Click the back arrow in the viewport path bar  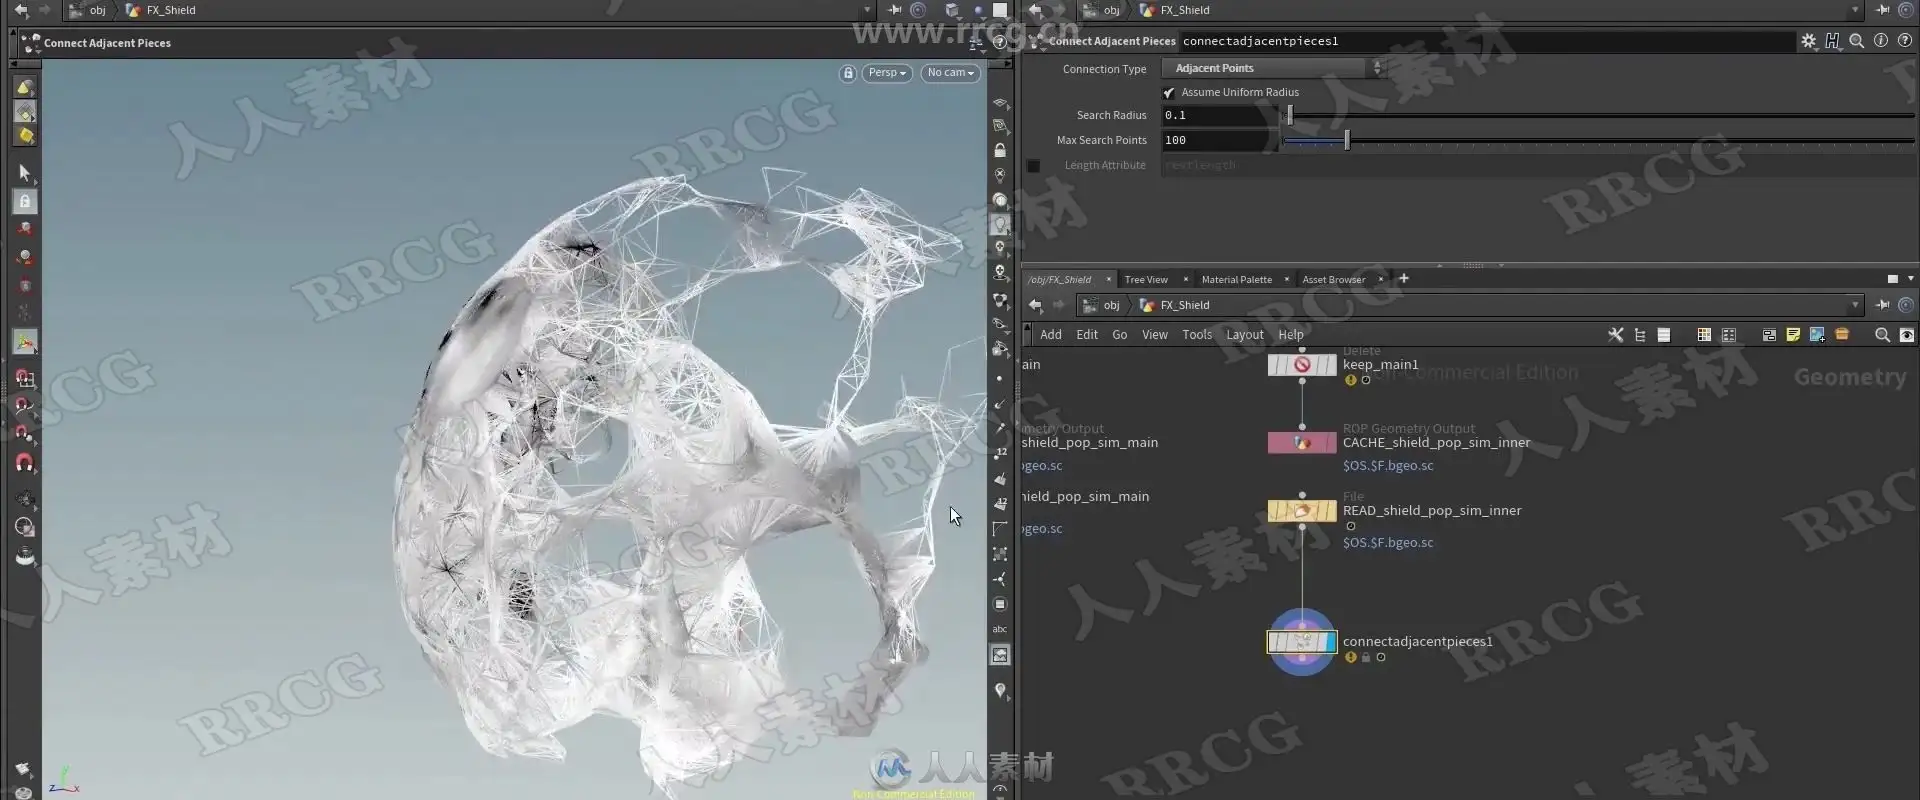tap(21, 10)
